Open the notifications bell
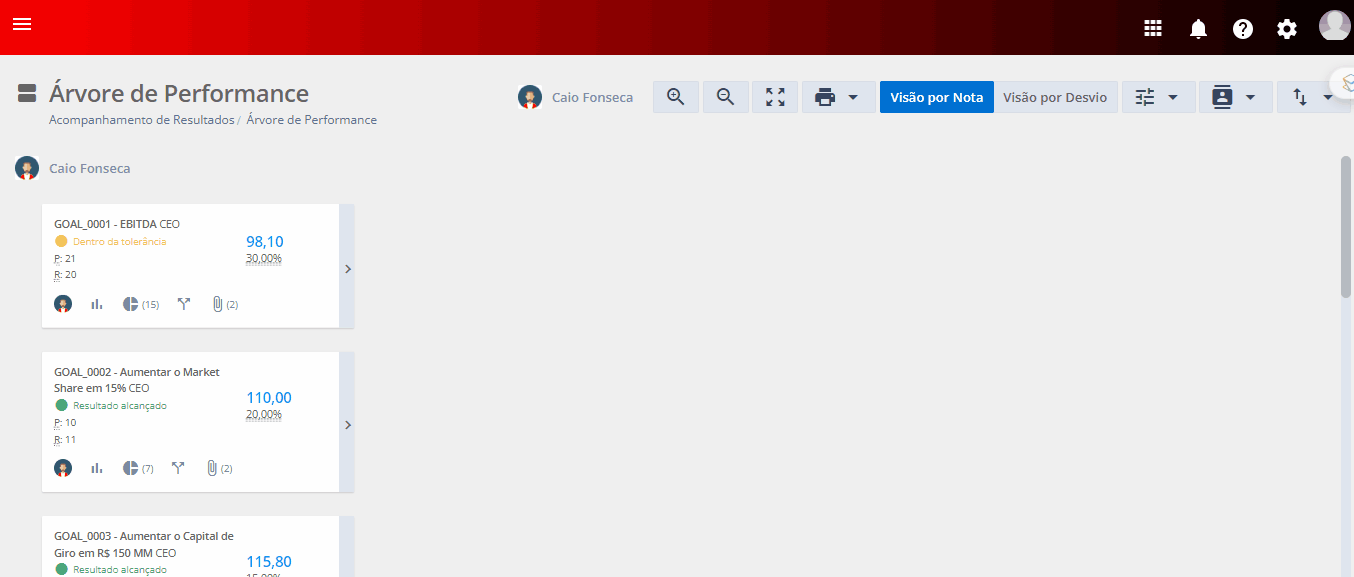1354x577 pixels. [1198, 29]
